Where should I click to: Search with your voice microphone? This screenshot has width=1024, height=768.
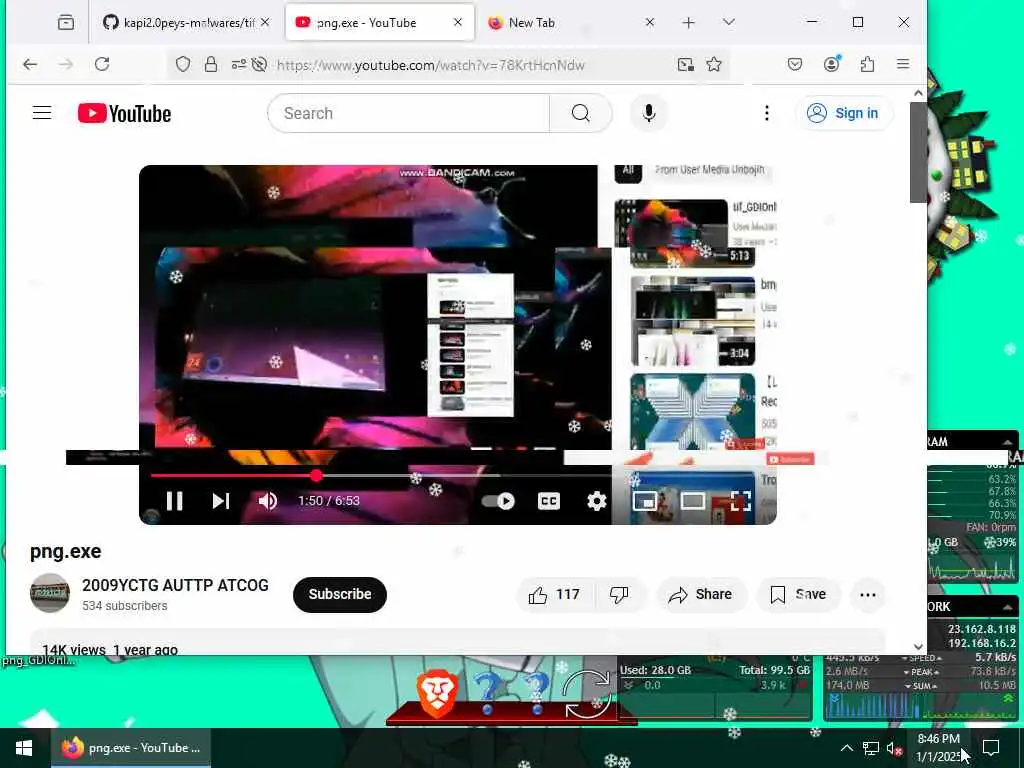[648, 113]
